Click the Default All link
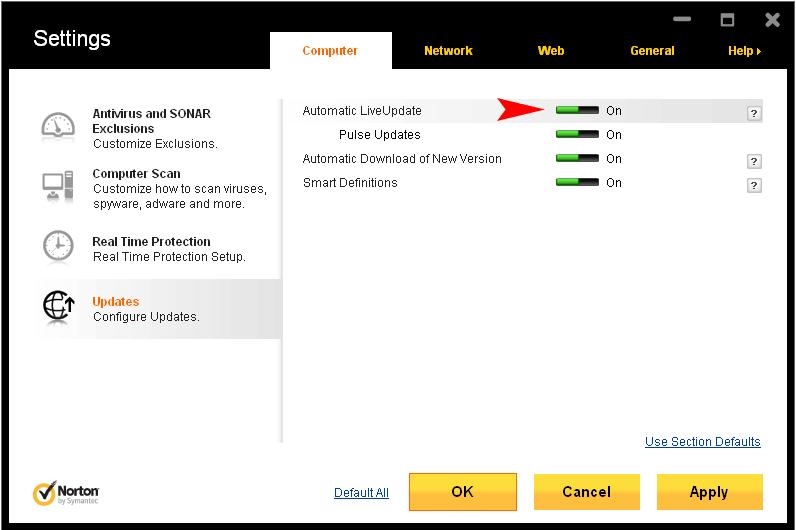 click(361, 492)
